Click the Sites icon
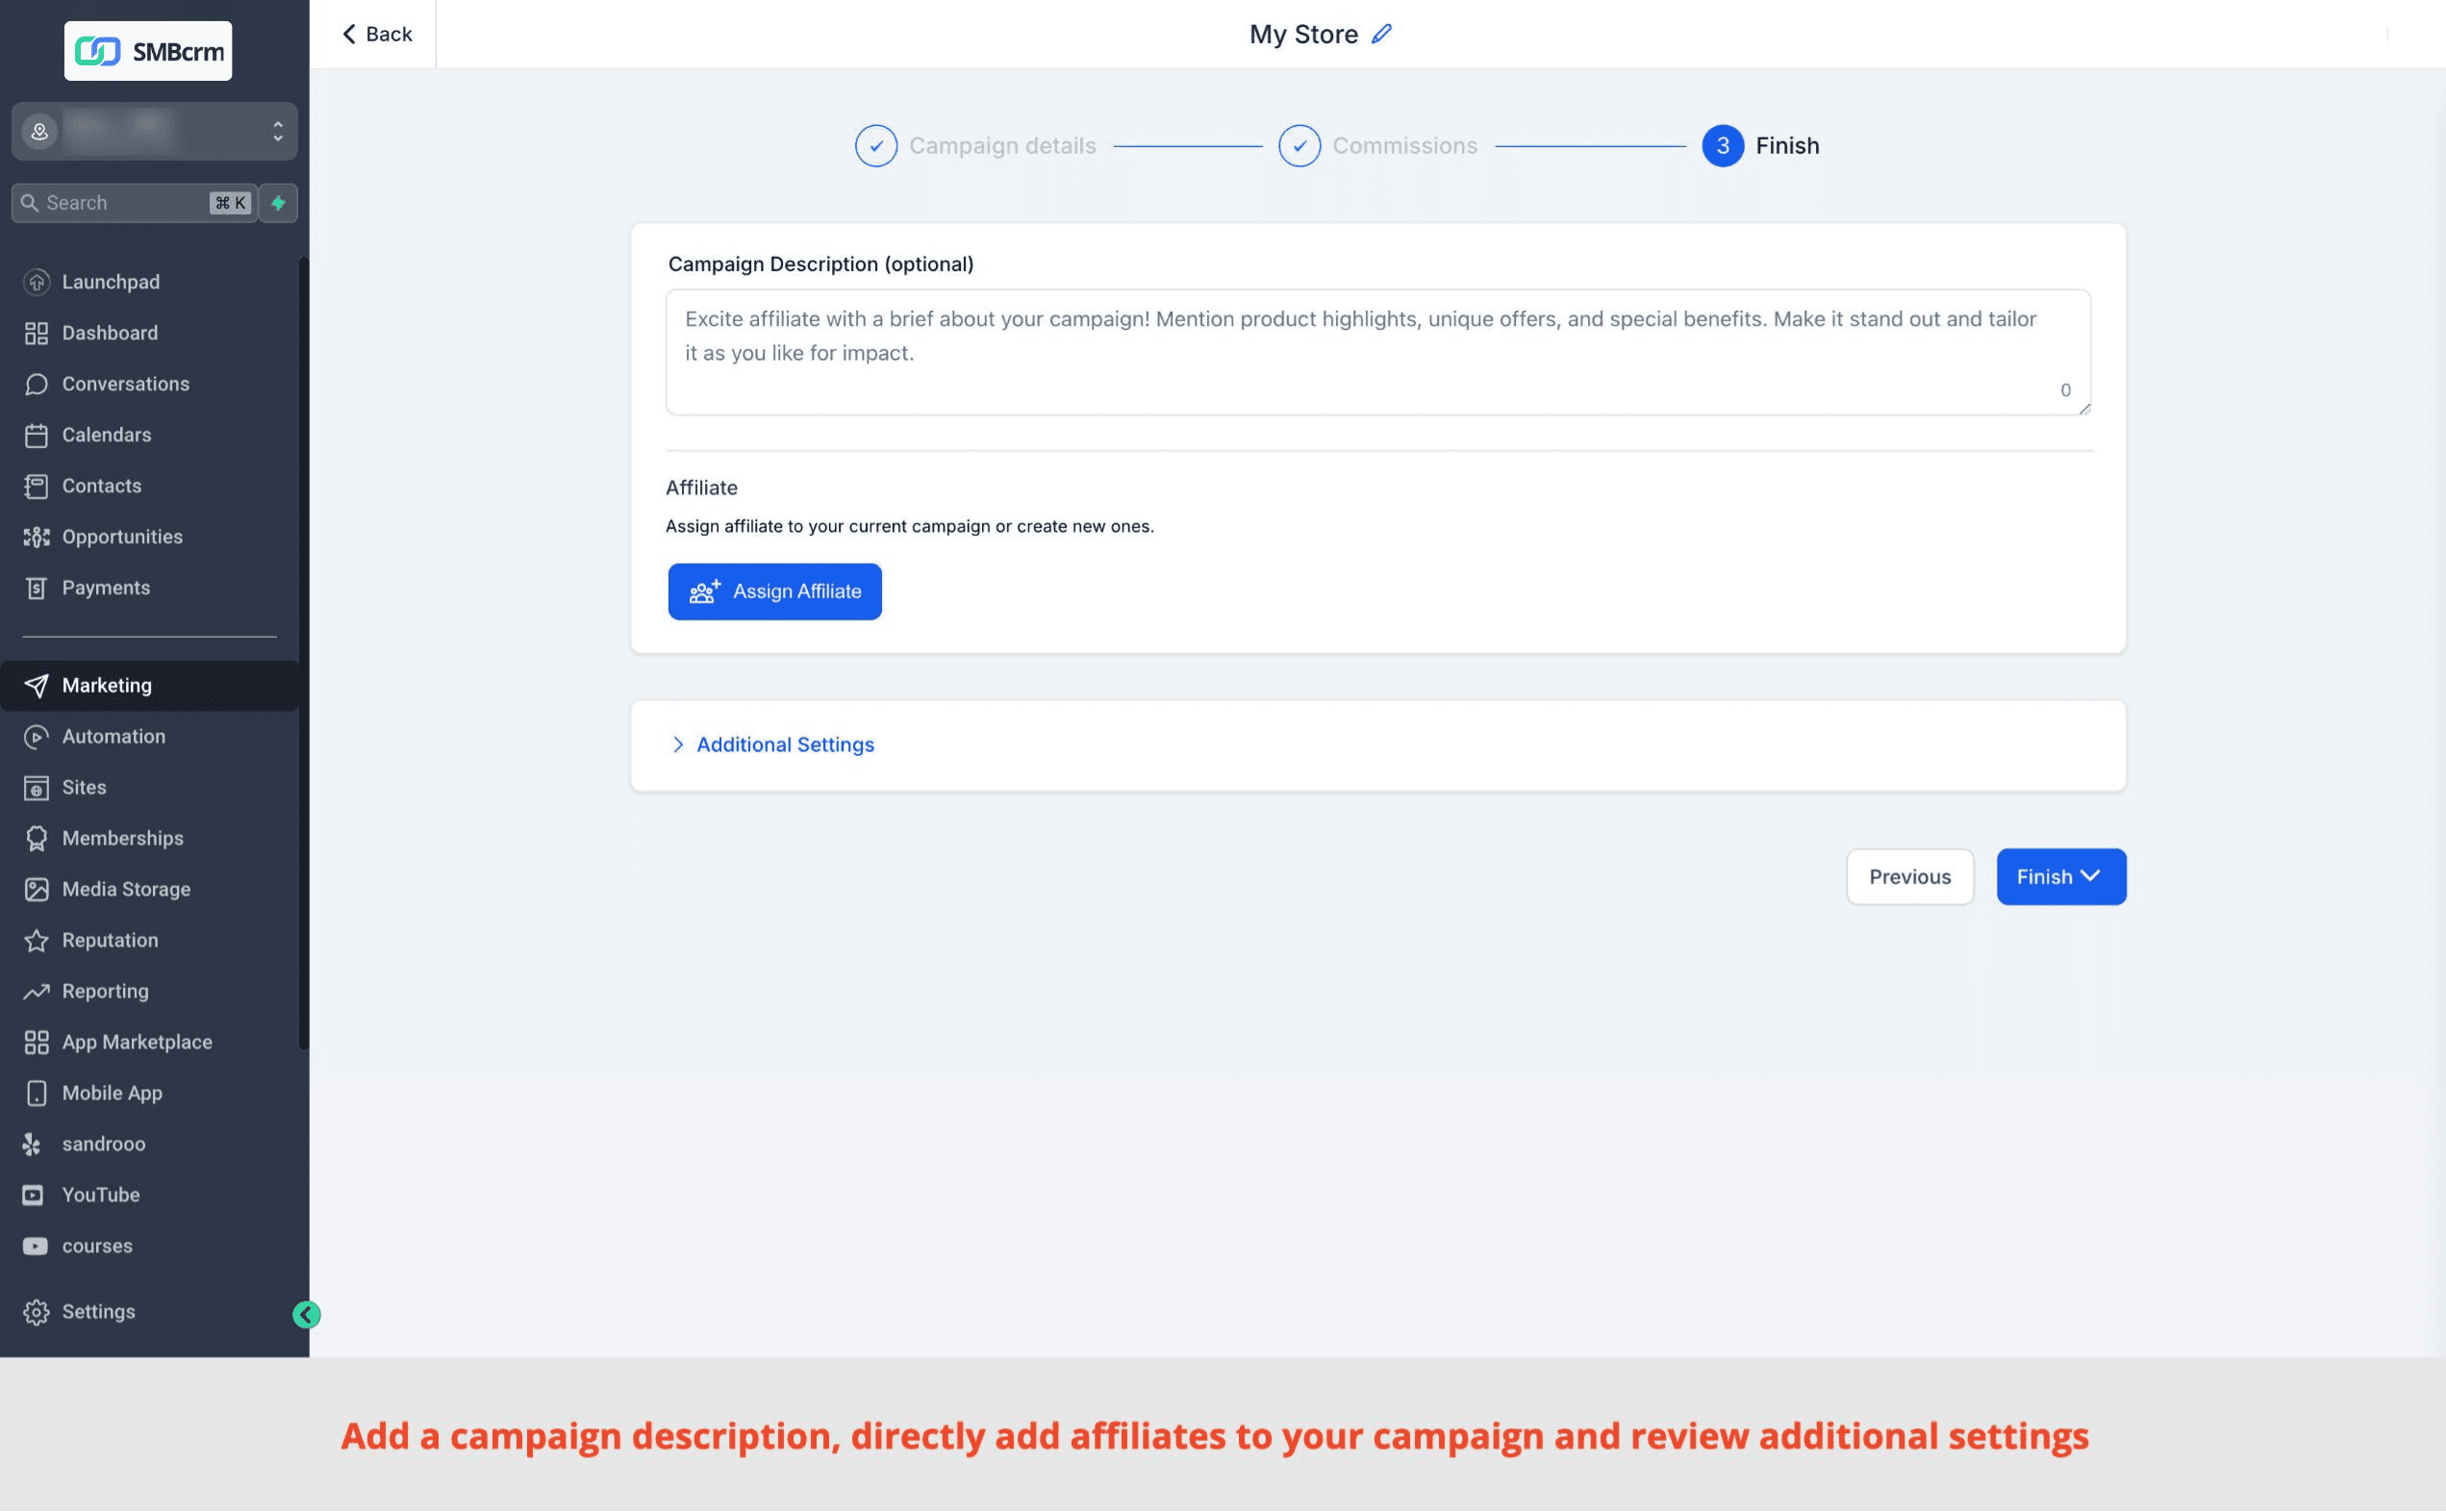This screenshot has height=1512, width=2446. click(x=37, y=788)
